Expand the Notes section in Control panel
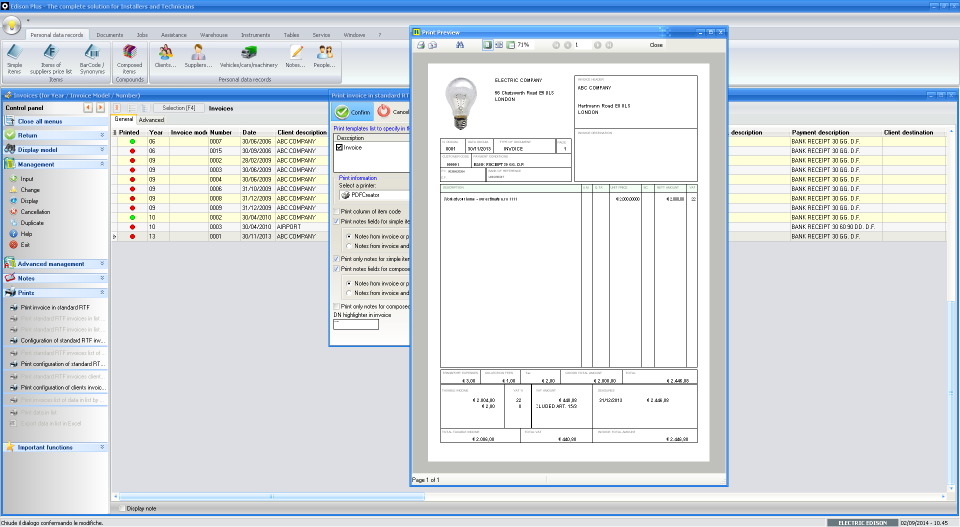960x527 pixels. (x=55, y=278)
